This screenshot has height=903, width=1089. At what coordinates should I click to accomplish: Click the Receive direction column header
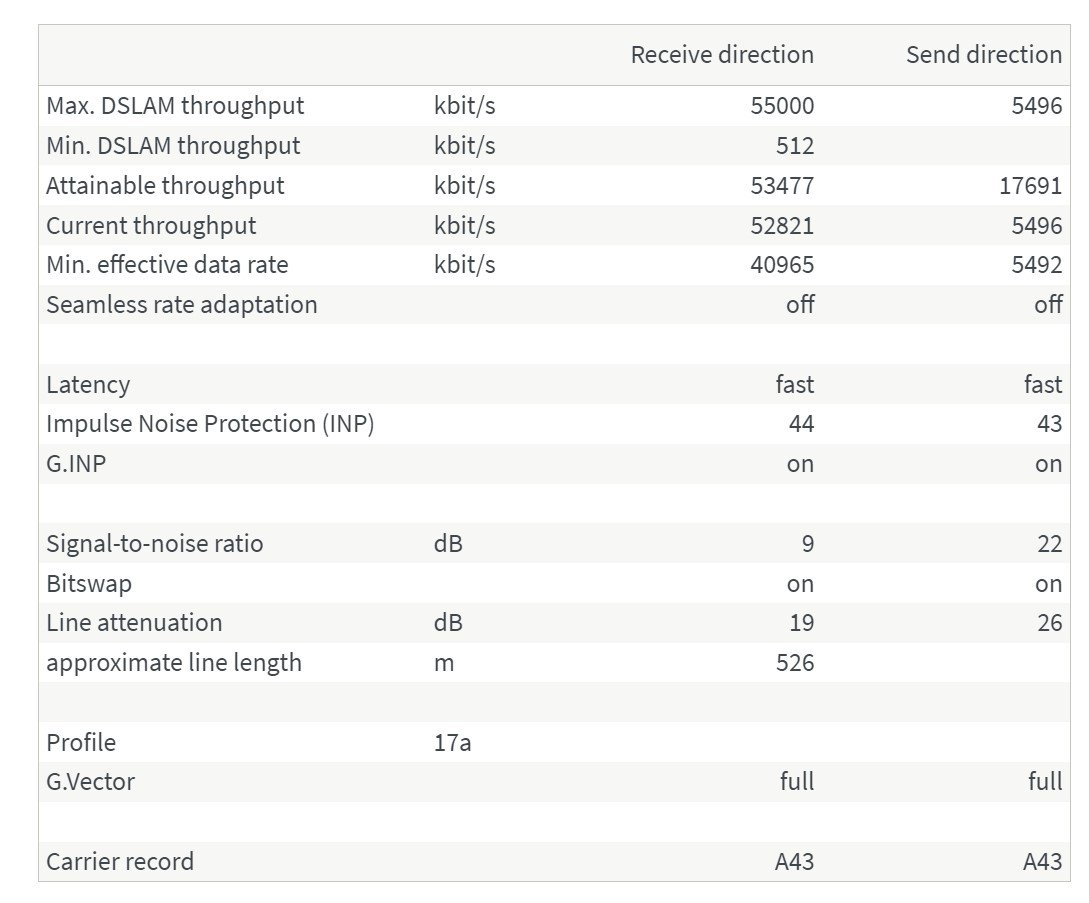click(722, 55)
